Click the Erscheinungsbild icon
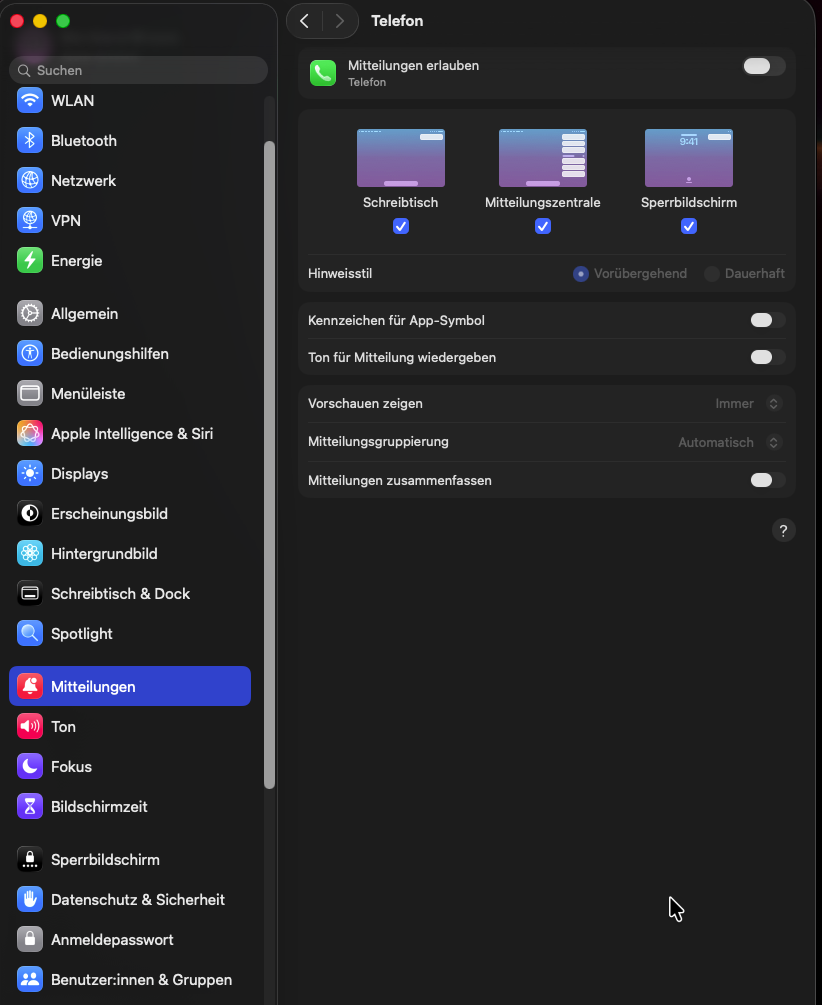This screenshot has height=1005, width=822. tap(29, 513)
